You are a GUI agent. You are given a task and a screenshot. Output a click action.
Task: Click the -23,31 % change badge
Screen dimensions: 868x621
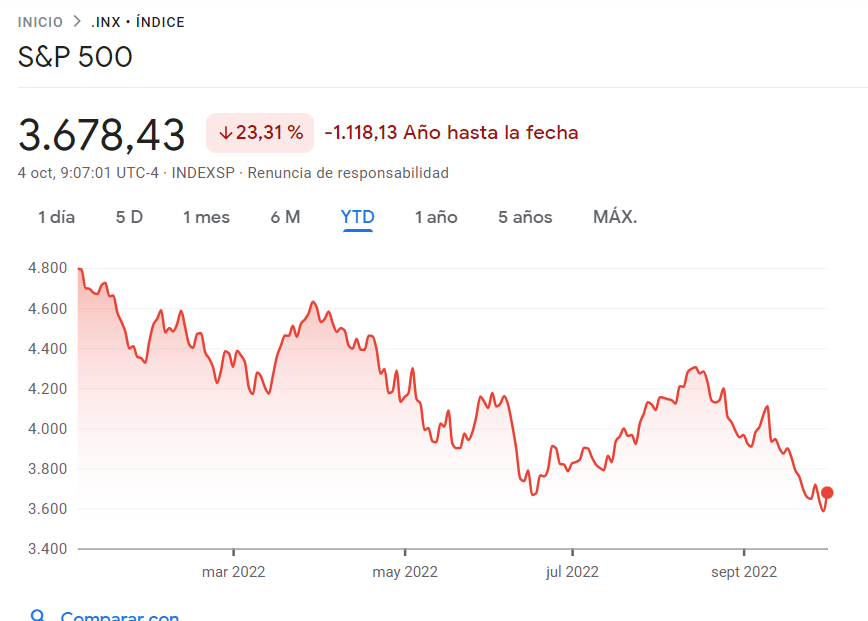(x=260, y=133)
